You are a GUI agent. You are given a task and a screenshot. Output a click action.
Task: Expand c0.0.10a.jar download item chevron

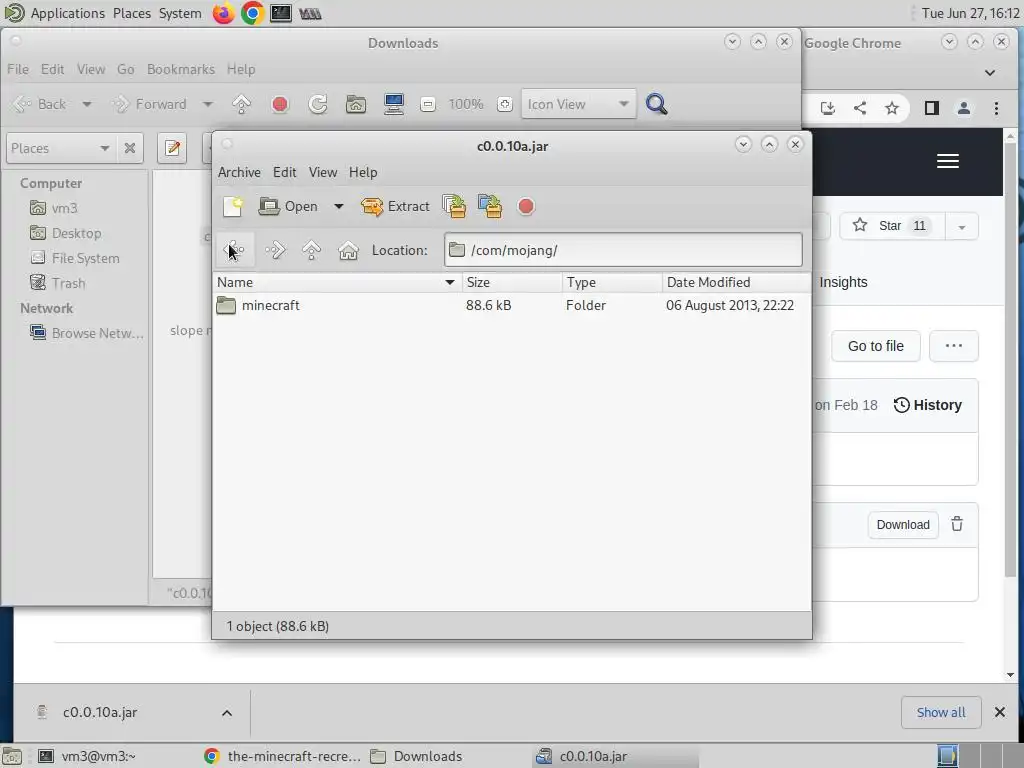pos(227,712)
